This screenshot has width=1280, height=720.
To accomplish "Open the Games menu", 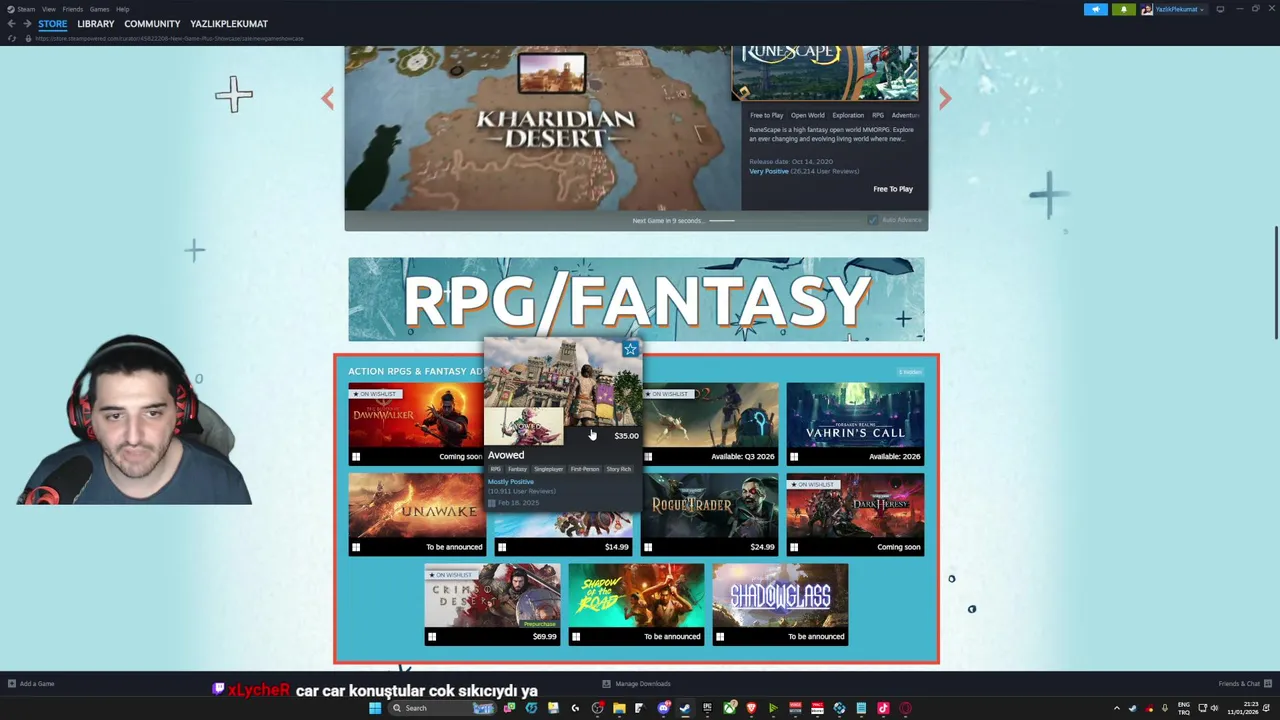I will point(99,9).
